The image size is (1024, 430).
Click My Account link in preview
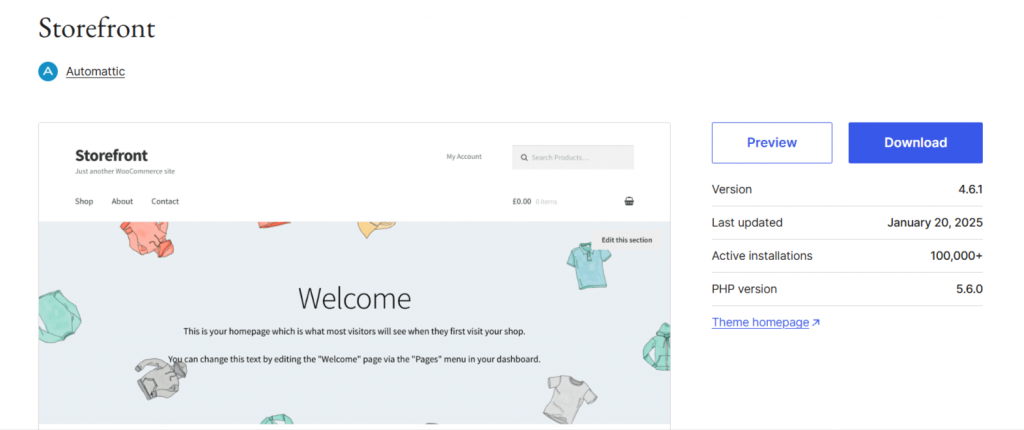464,157
